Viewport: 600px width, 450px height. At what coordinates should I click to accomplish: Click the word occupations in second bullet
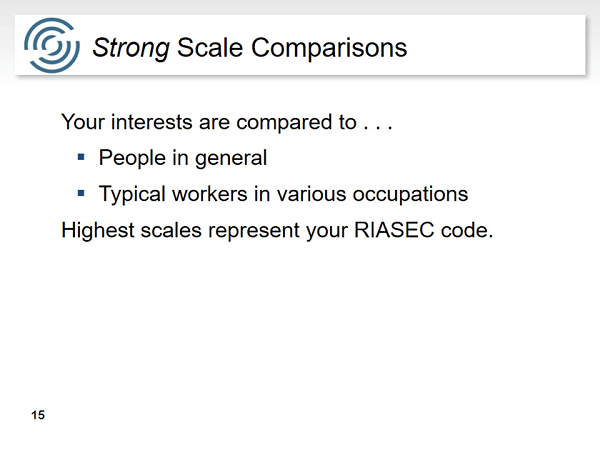point(410,195)
